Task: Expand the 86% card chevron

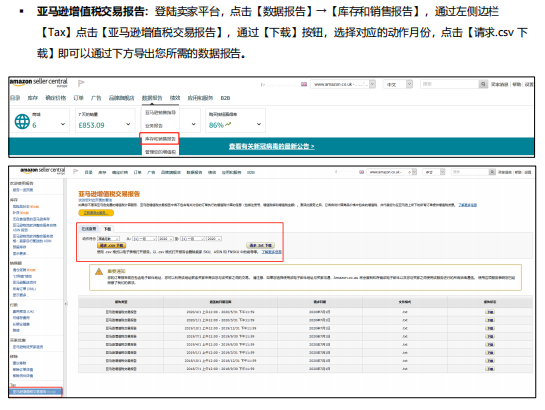Action: tap(259, 124)
